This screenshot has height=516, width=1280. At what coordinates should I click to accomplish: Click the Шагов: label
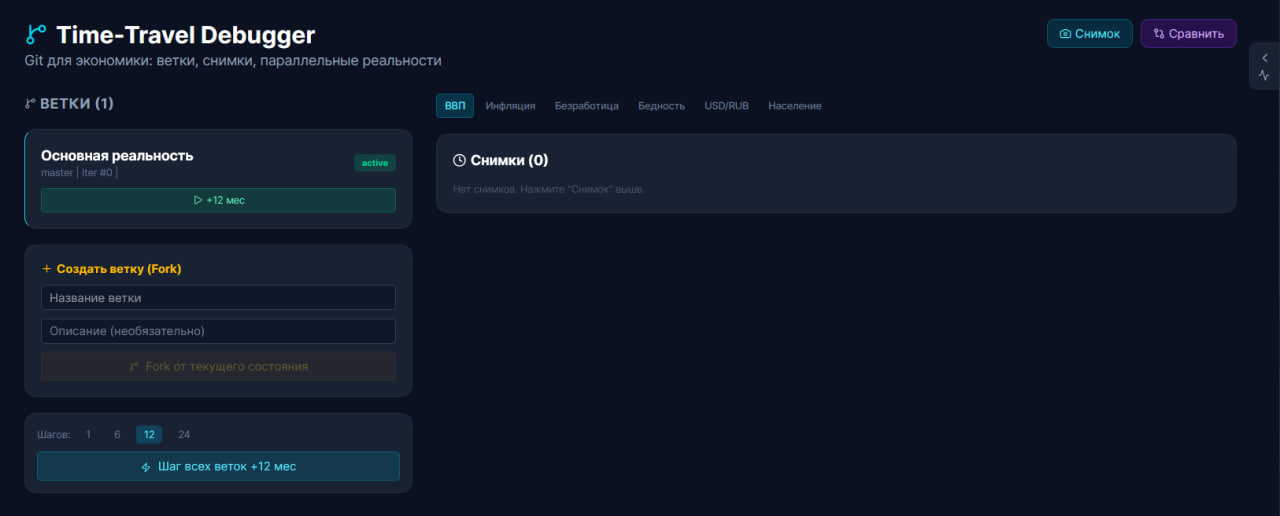coord(54,435)
